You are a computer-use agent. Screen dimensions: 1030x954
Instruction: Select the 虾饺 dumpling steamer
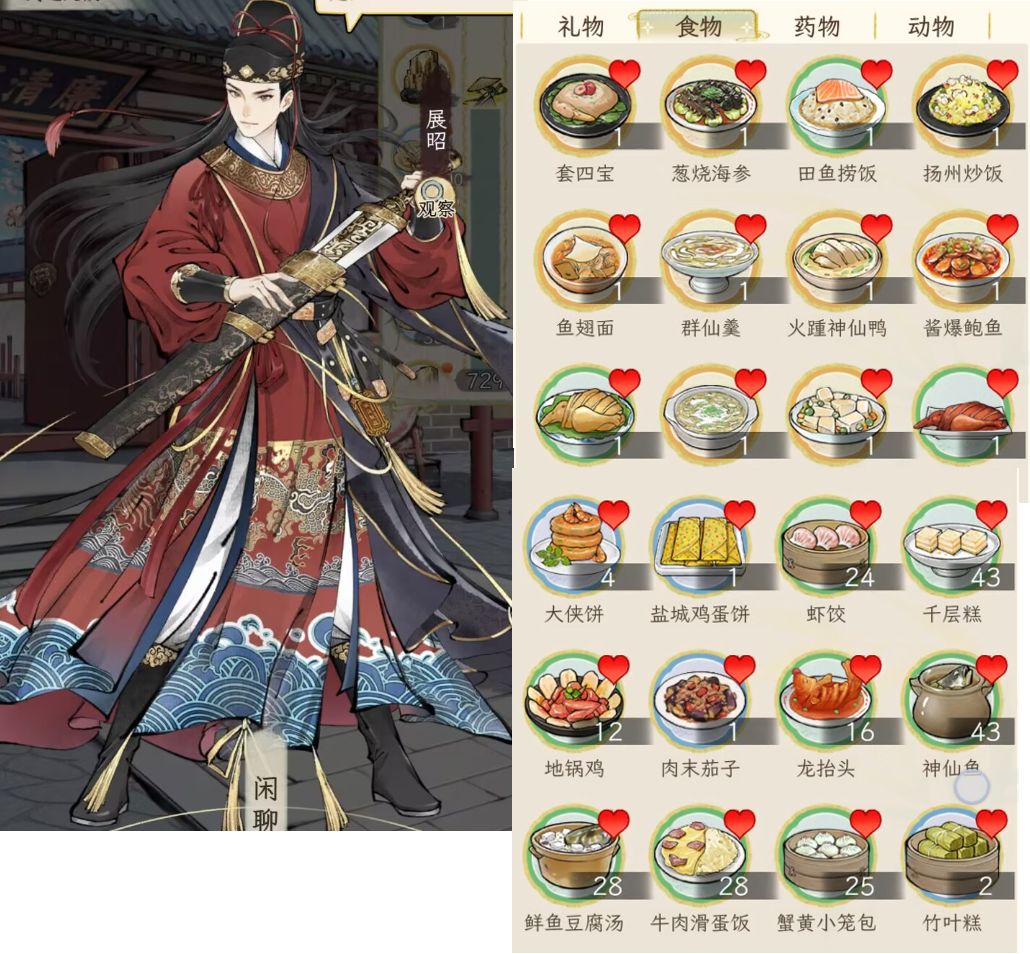point(826,545)
